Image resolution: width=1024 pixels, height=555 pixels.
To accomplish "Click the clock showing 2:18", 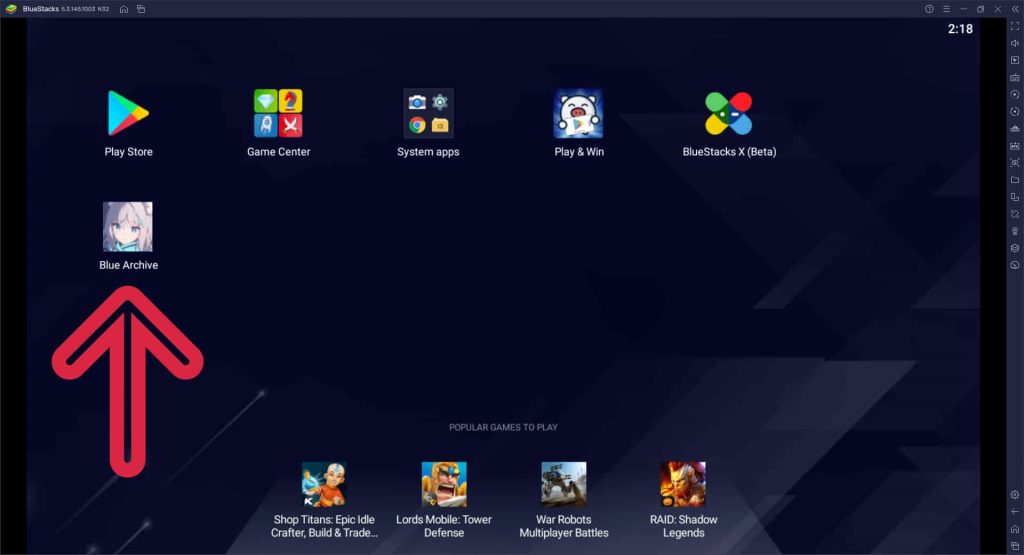I will [960, 29].
